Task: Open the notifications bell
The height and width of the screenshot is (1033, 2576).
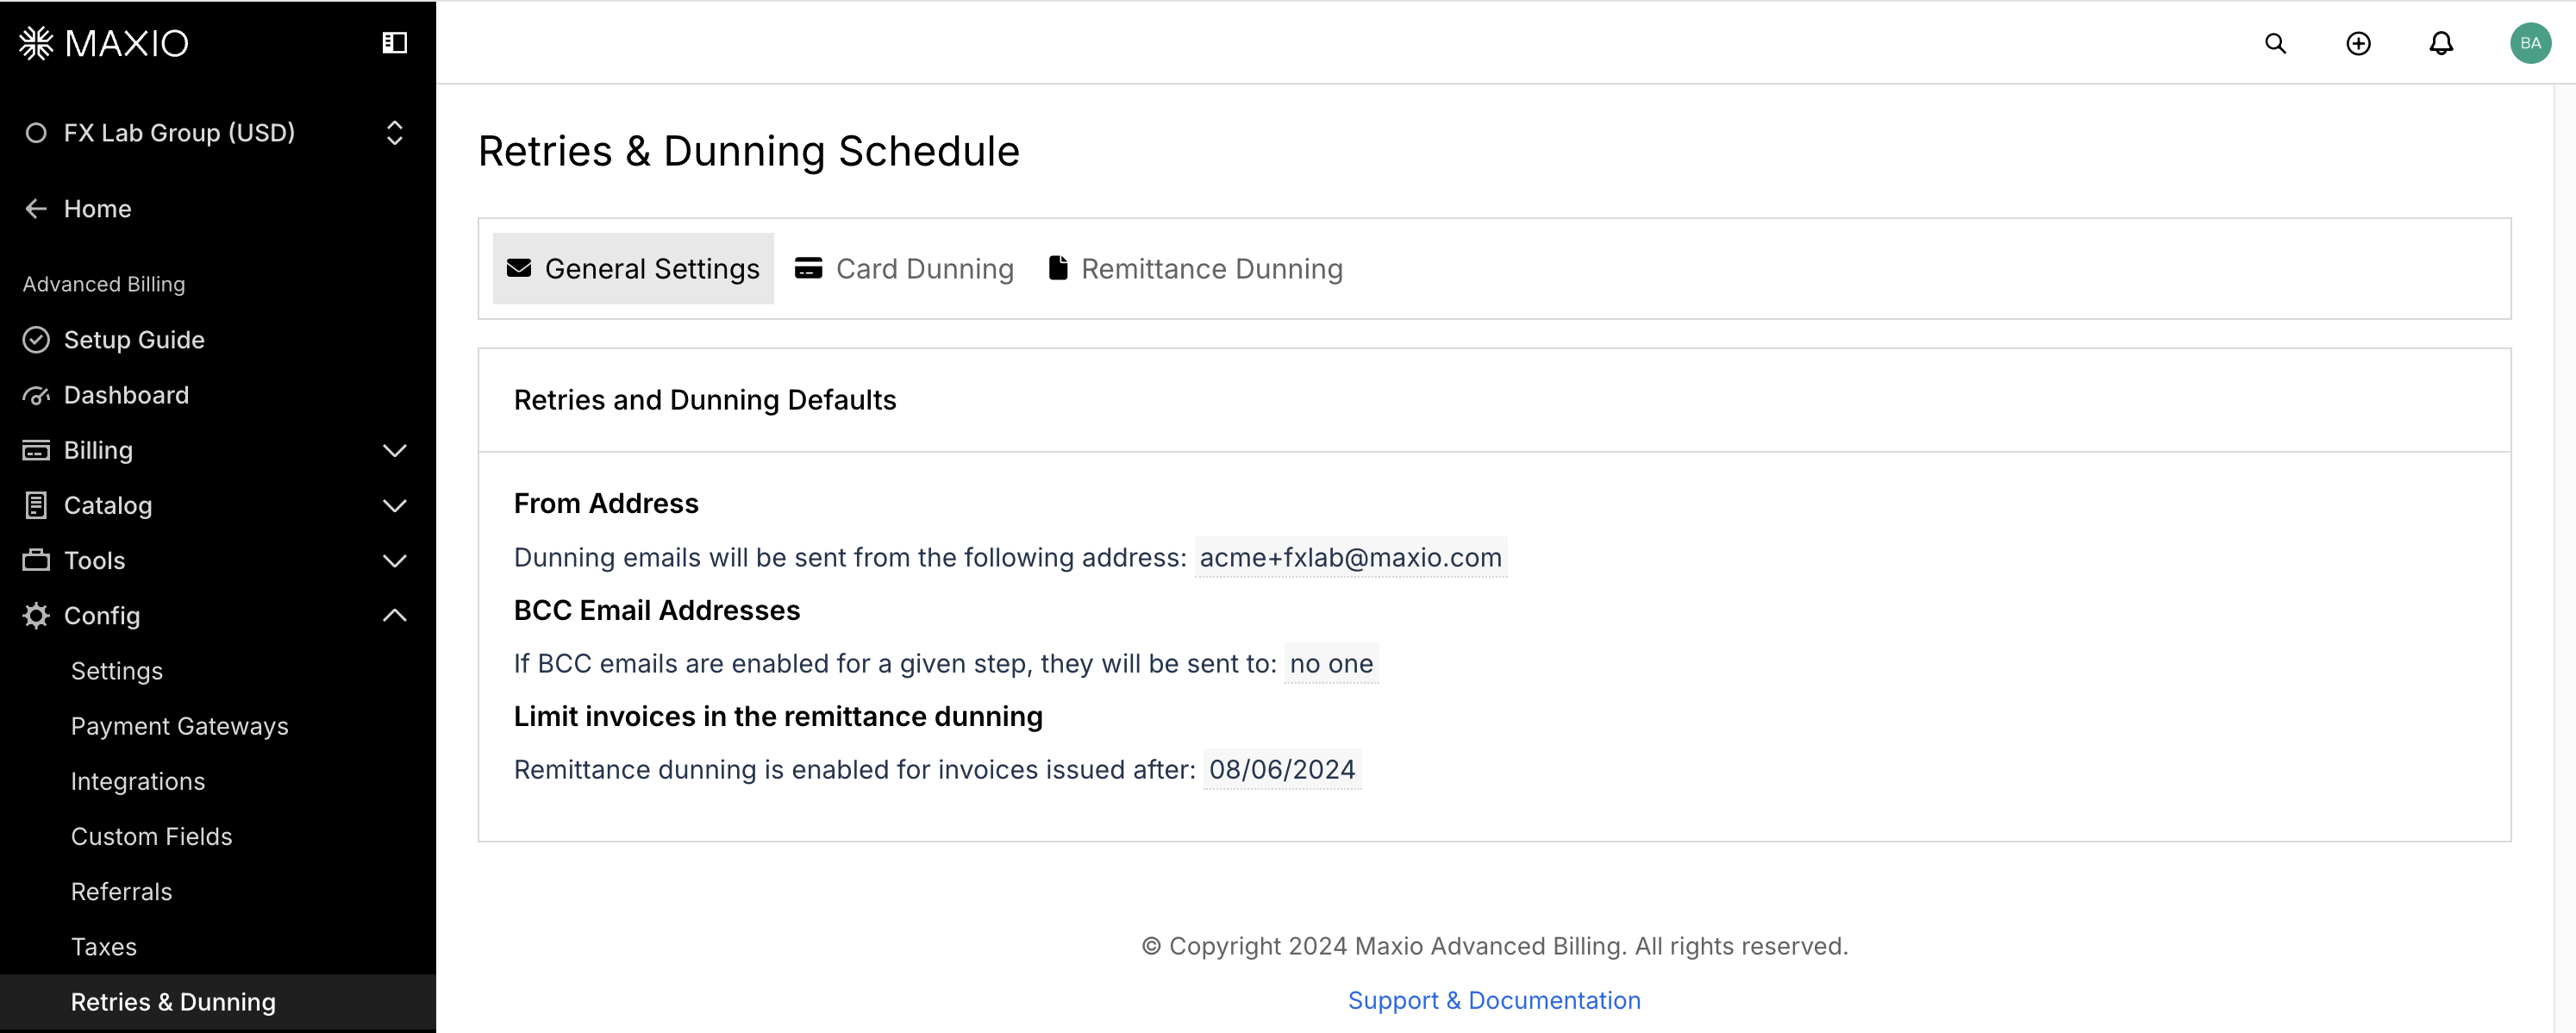Action: (x=2441, y=43)
